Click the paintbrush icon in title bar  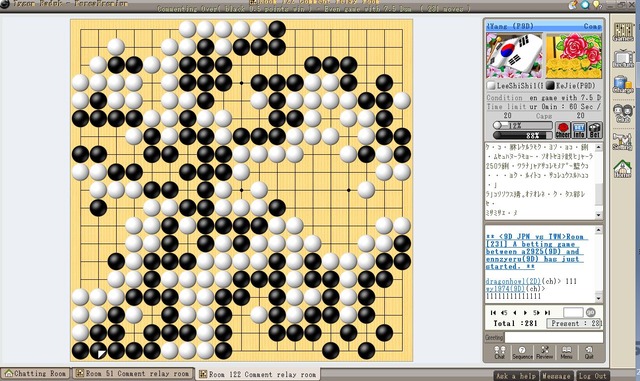pyautogui.click(x=573, y=4)
